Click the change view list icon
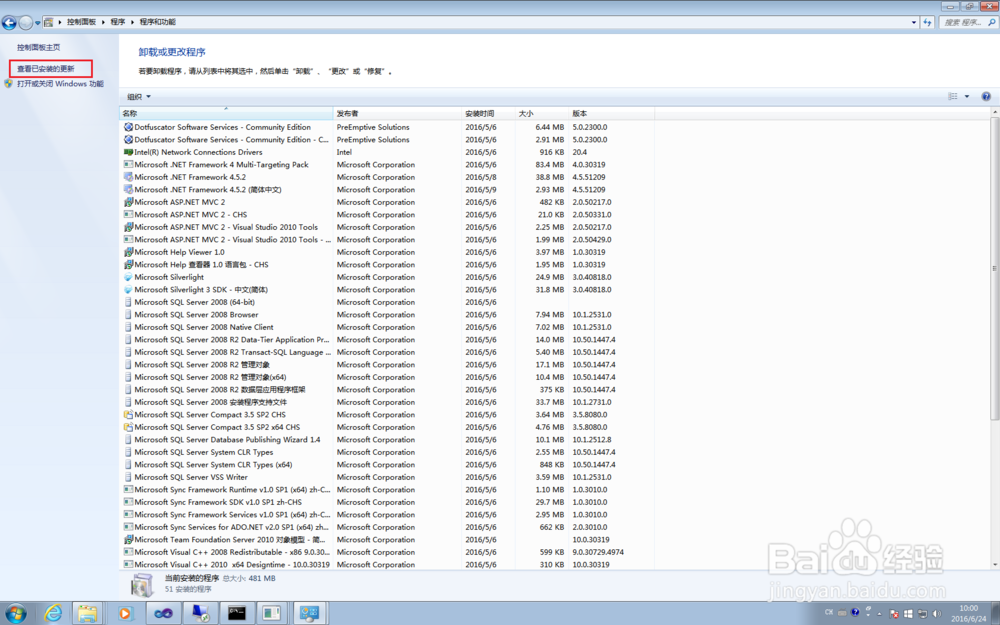 click(x=953, y=96)
